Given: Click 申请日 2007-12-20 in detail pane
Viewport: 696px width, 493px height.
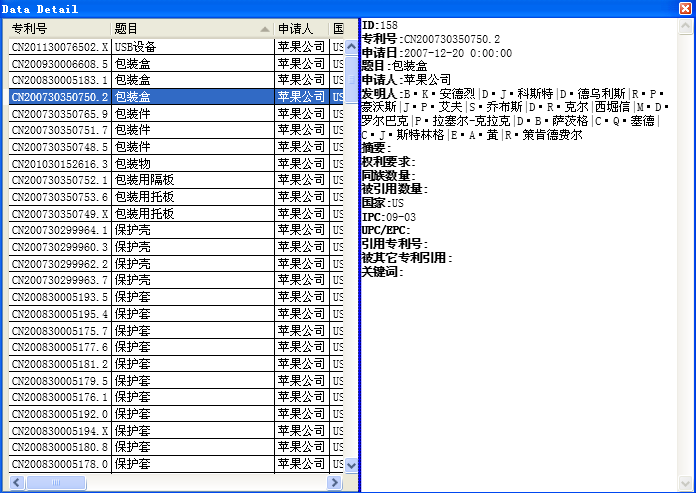Looking at the screenshot, I should click(x=437, y=53).
